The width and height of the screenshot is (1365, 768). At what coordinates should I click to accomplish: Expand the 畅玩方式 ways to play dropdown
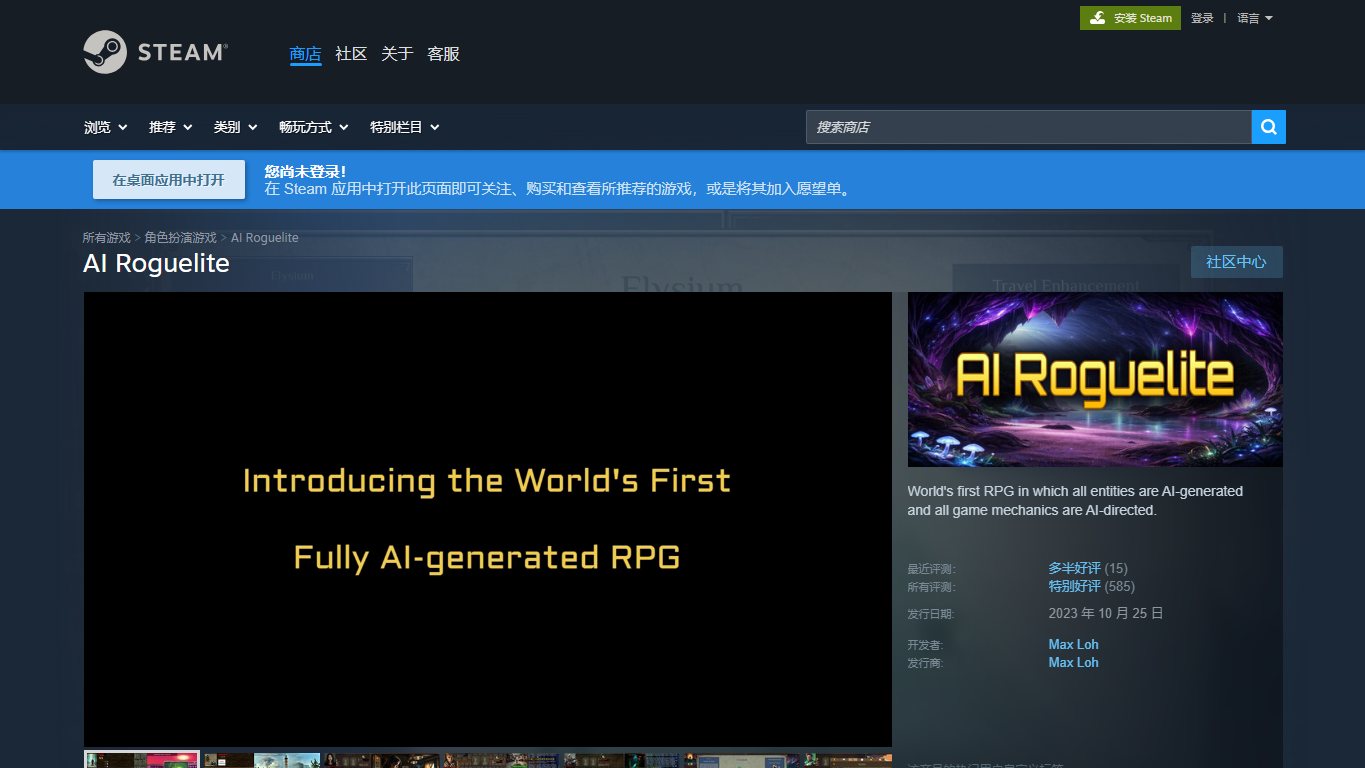tap(314, 127)
